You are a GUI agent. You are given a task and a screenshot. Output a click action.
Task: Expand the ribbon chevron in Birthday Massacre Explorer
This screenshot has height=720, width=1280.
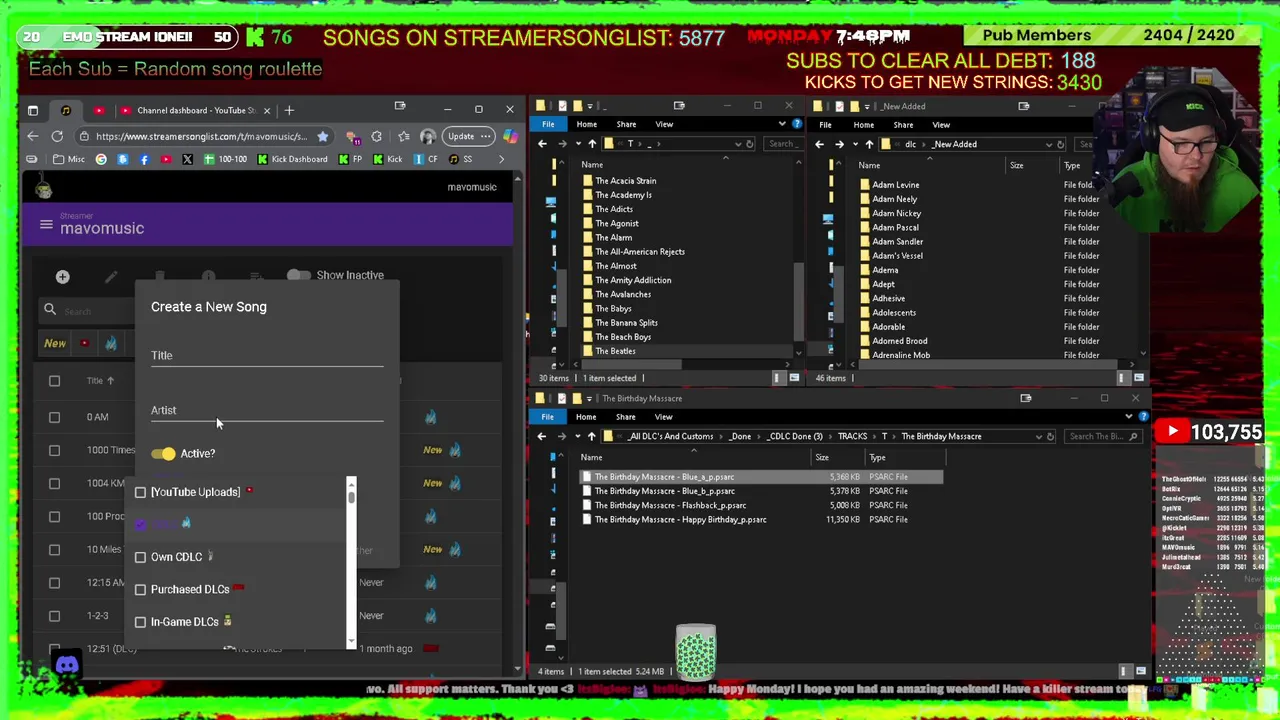1129,416
